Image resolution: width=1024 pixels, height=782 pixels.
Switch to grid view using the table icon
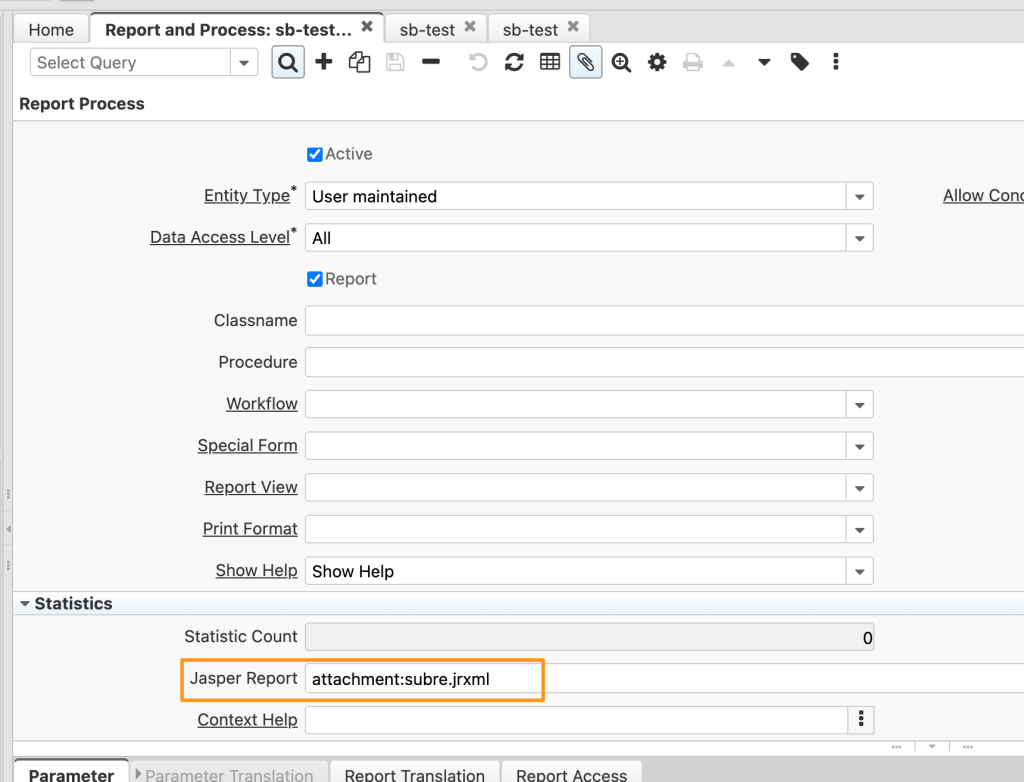pyautogui.click(x=549, y=61)
